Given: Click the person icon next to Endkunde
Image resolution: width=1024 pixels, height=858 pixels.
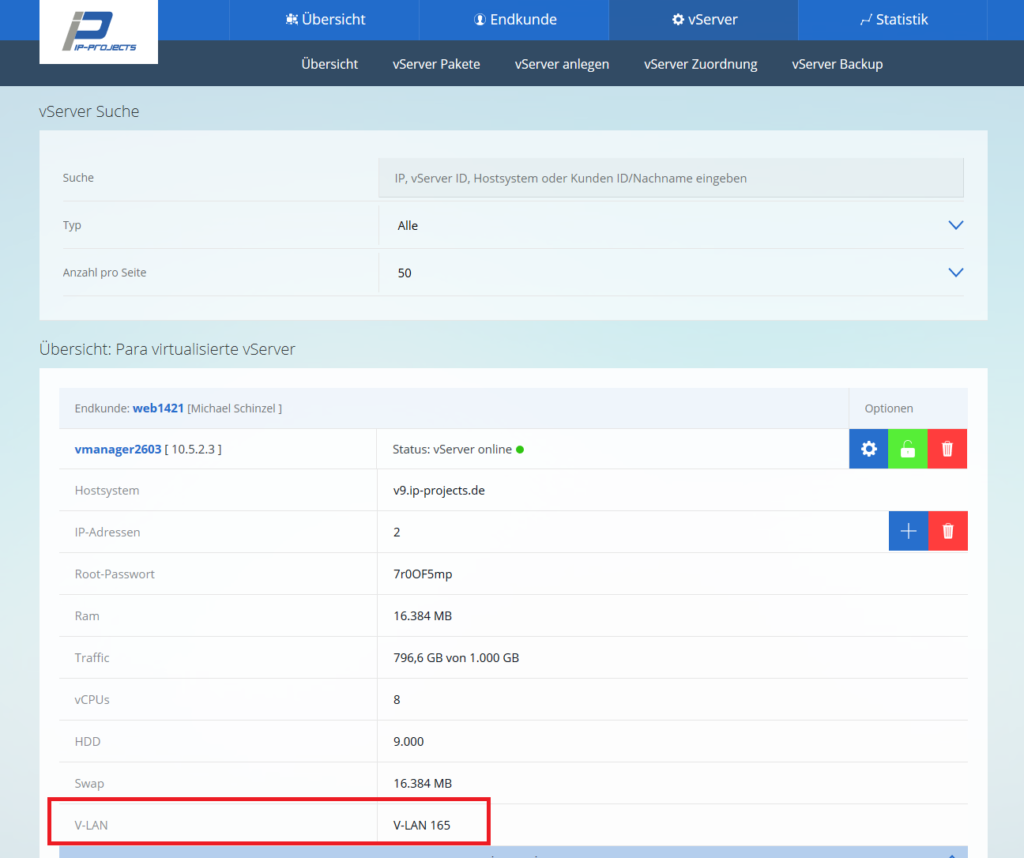Looking at the screenshot, I should 480,19.
